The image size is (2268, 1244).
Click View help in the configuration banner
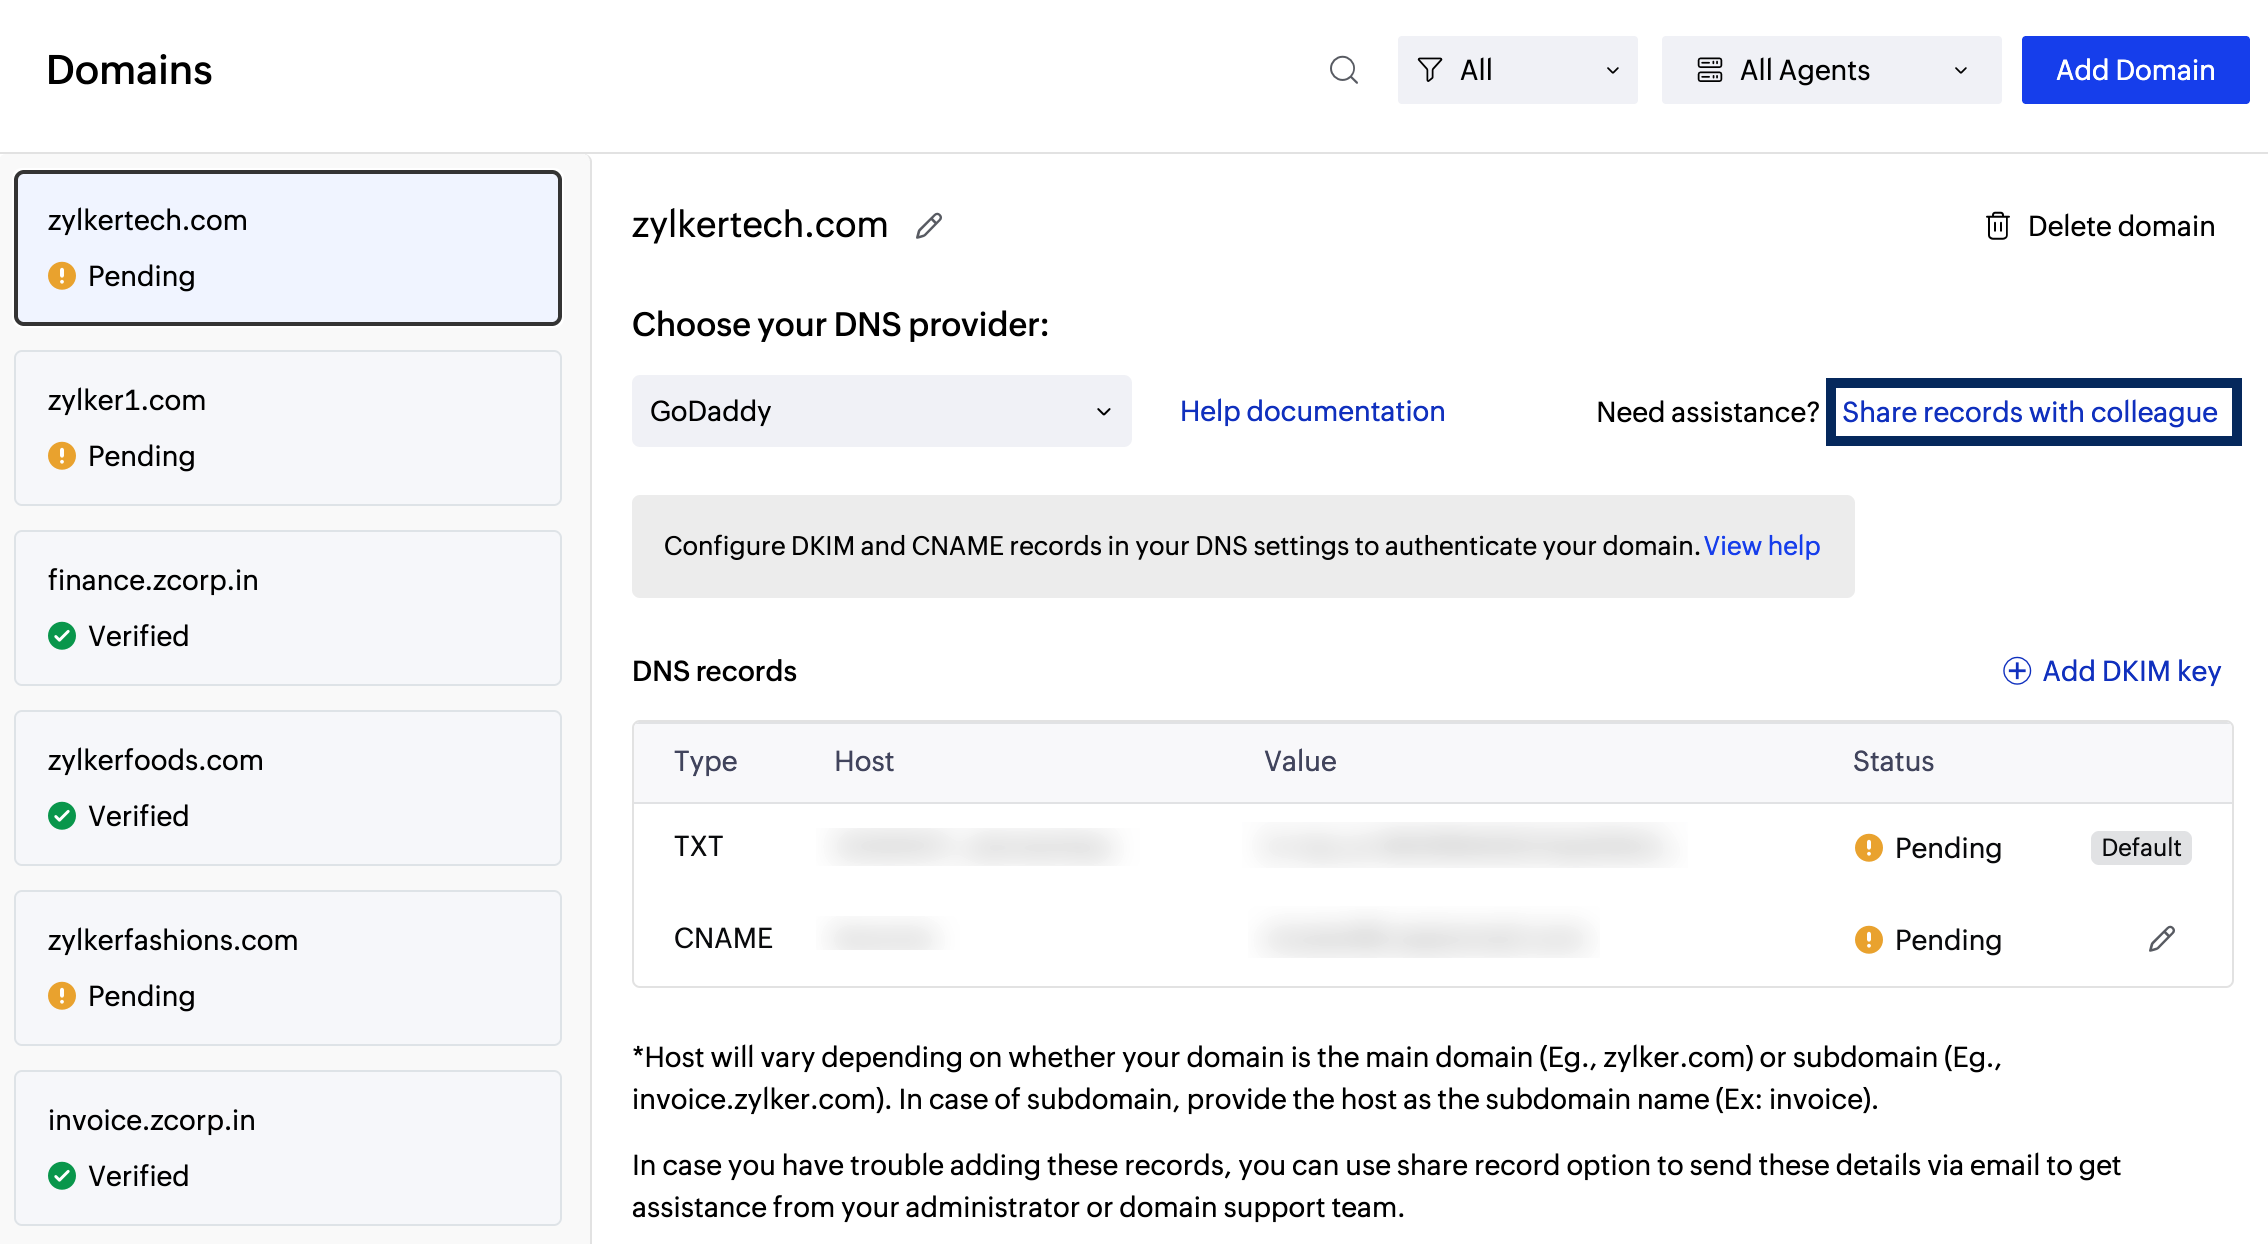click(1761, 546)
